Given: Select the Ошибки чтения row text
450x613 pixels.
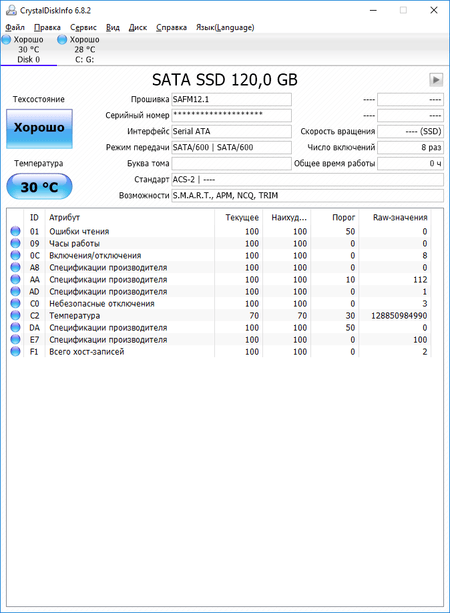Looking at the screenshot, I should coord(79,231).
